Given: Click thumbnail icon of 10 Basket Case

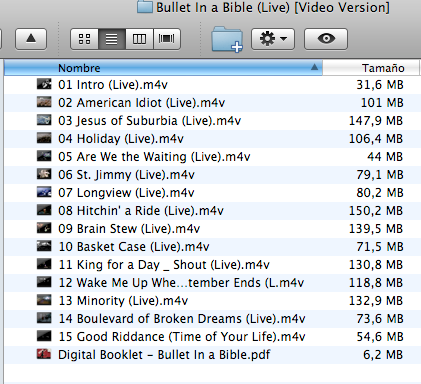Looking at the screenshot, I should [44, 246].
